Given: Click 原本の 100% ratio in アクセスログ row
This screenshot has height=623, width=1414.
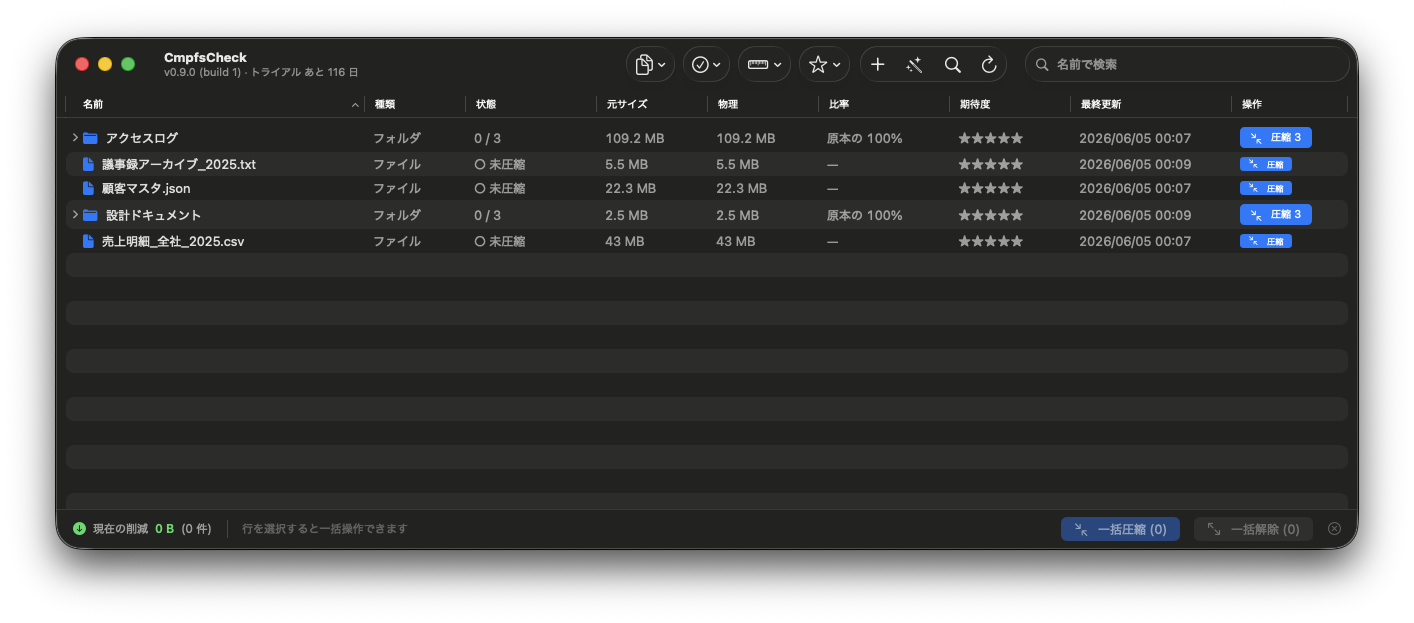Looking at the screenshot, I should coord(865,138).
